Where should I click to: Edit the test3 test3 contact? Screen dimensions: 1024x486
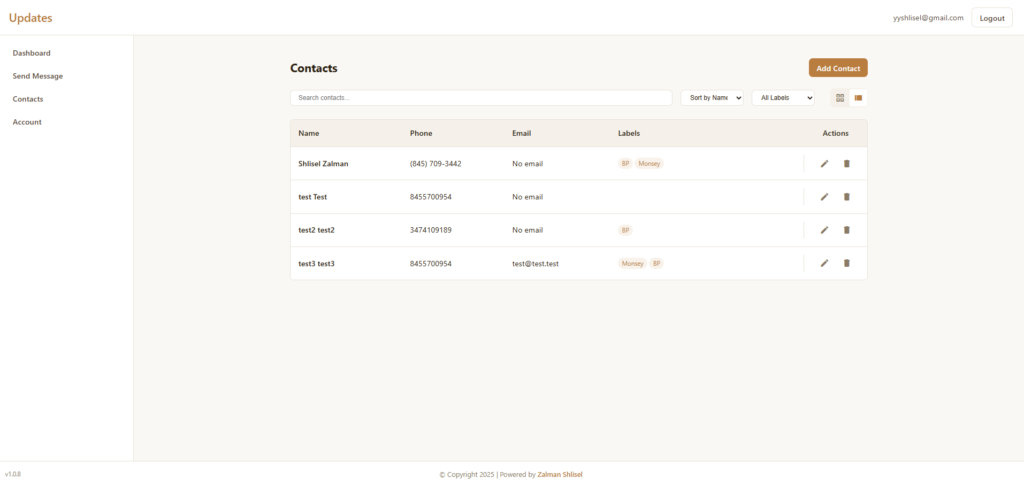coord(824,263)
